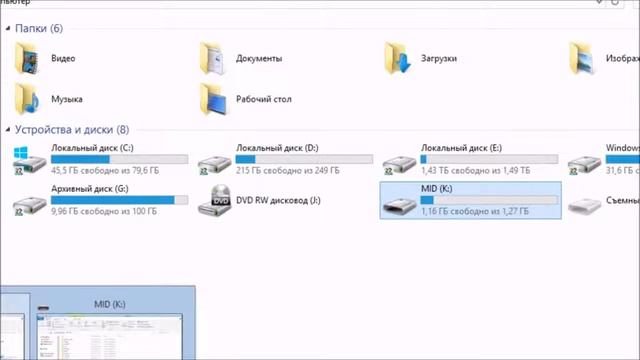Open the Видео folder icon
The height and width of the screenshot is (360, 640).
pyautogui.click(x=27, y=58)
